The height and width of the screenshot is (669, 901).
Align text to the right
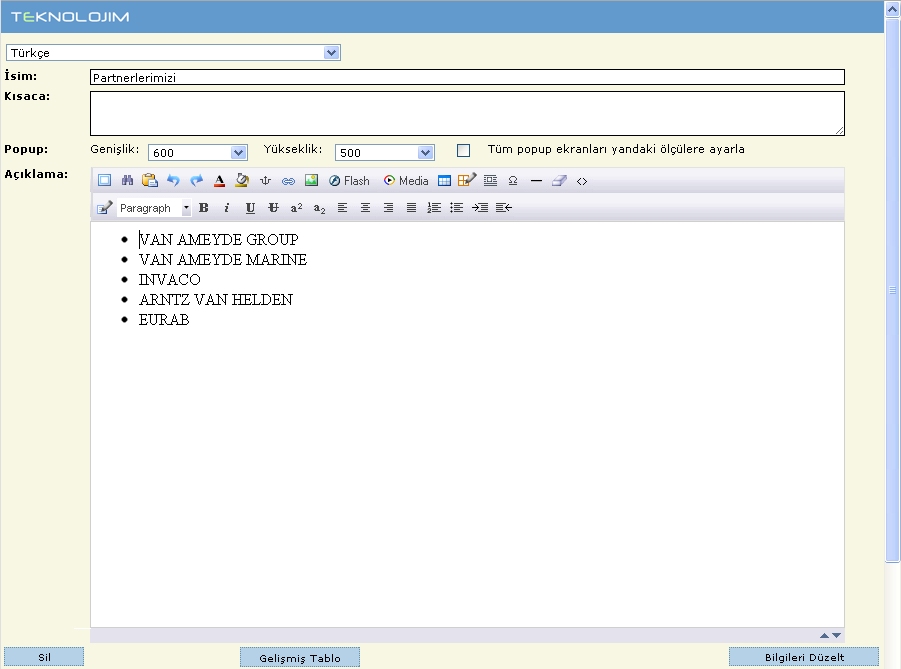pyautogui.click(x=388, y=207)
